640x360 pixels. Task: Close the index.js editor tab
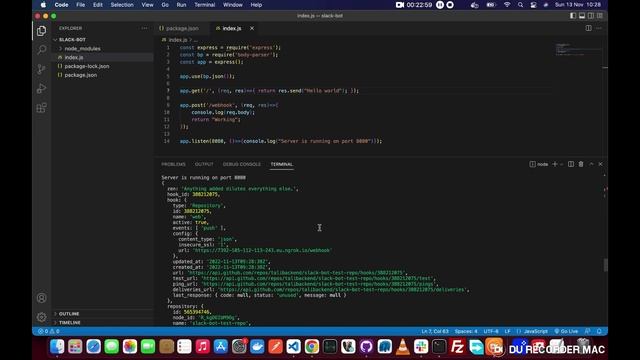pyautogui.click(x=252, y=28)
